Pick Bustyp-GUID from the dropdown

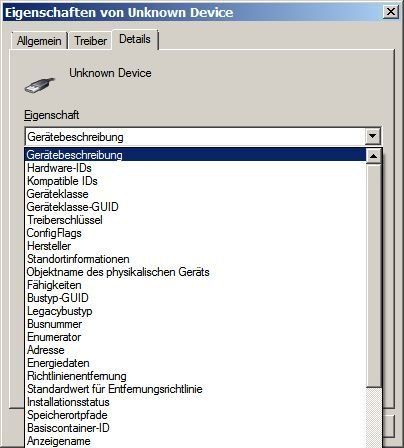coord(195,298)
